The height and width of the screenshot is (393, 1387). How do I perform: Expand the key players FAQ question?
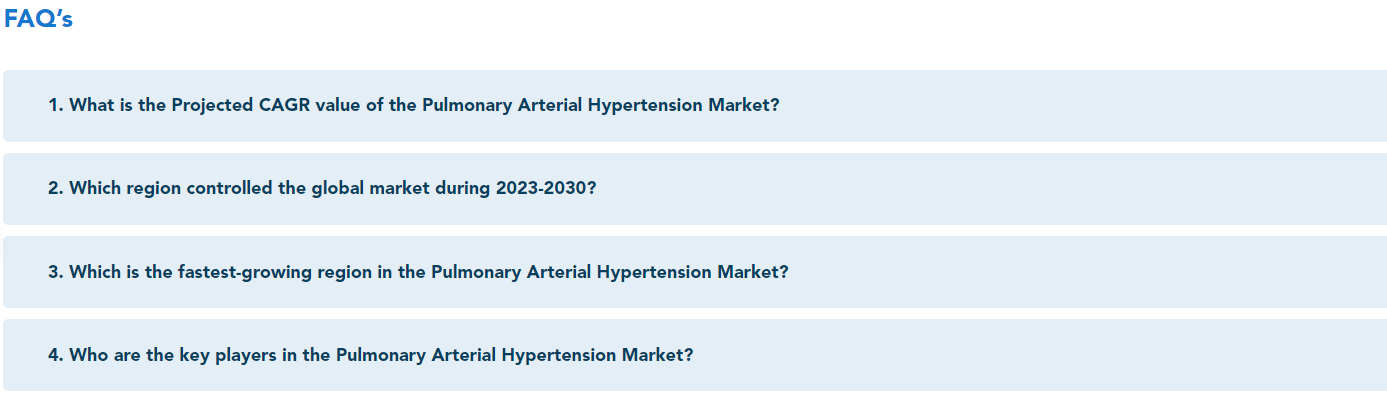tap(695, 354)
